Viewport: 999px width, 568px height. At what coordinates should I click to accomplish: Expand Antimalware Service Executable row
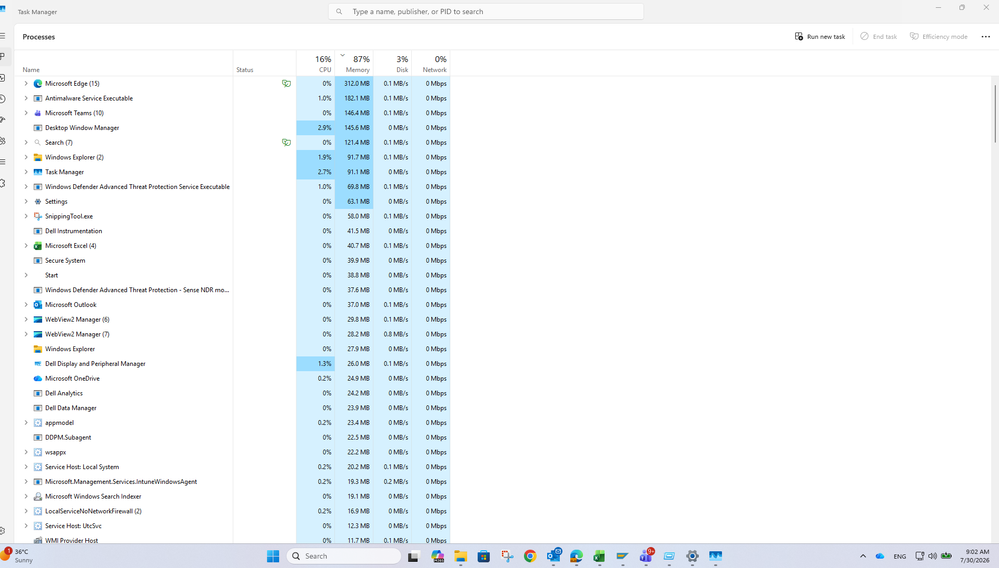point(26,98)
